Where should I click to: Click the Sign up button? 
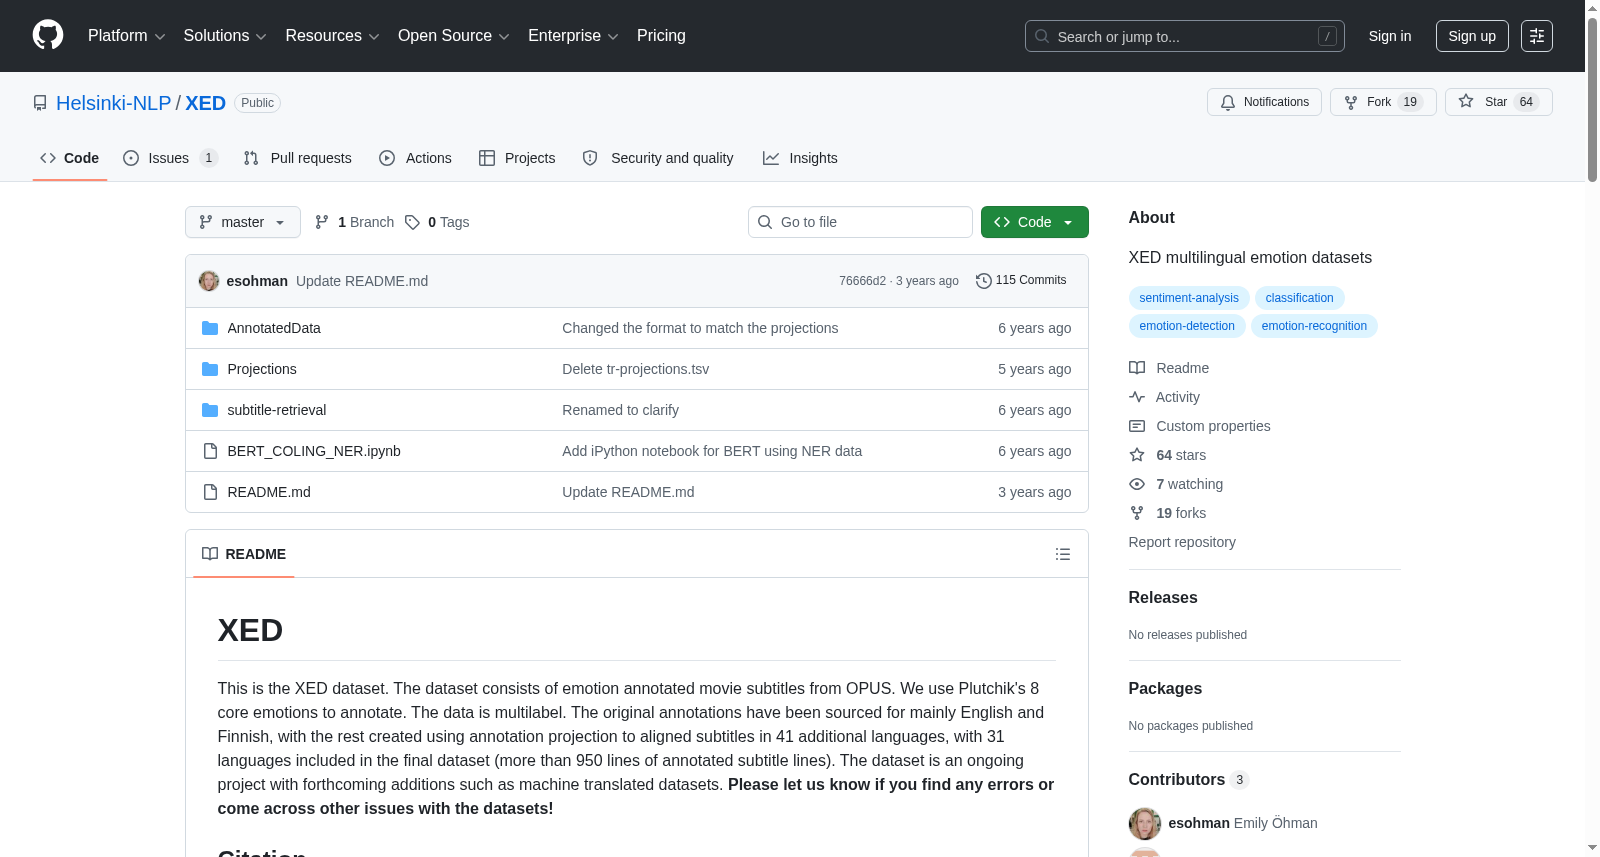pos(1472,36)
